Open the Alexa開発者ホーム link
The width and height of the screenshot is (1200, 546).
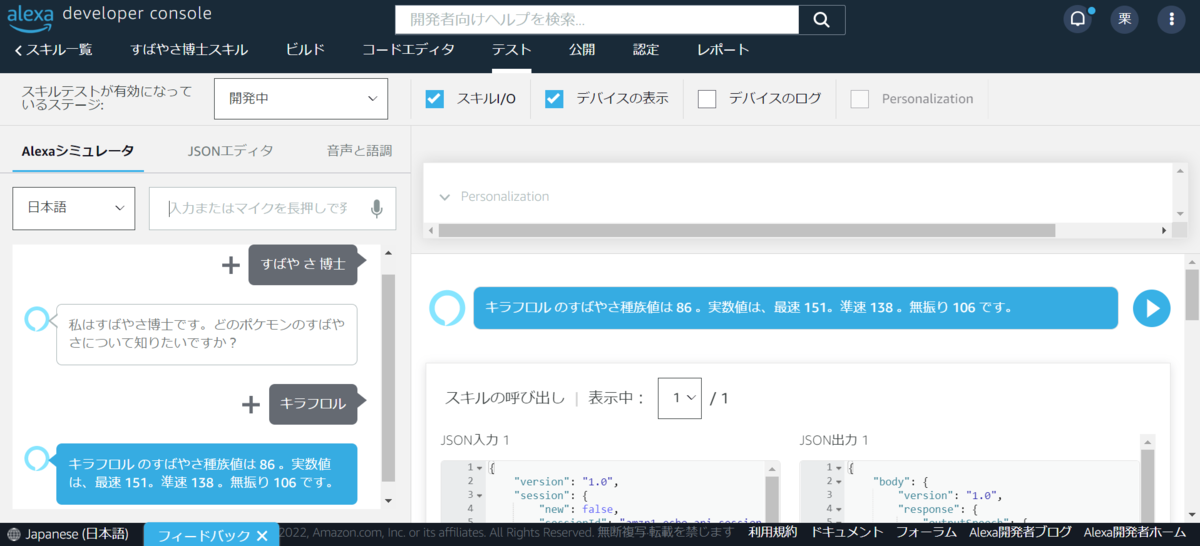pyautogui.click(x=1137, y=533)
